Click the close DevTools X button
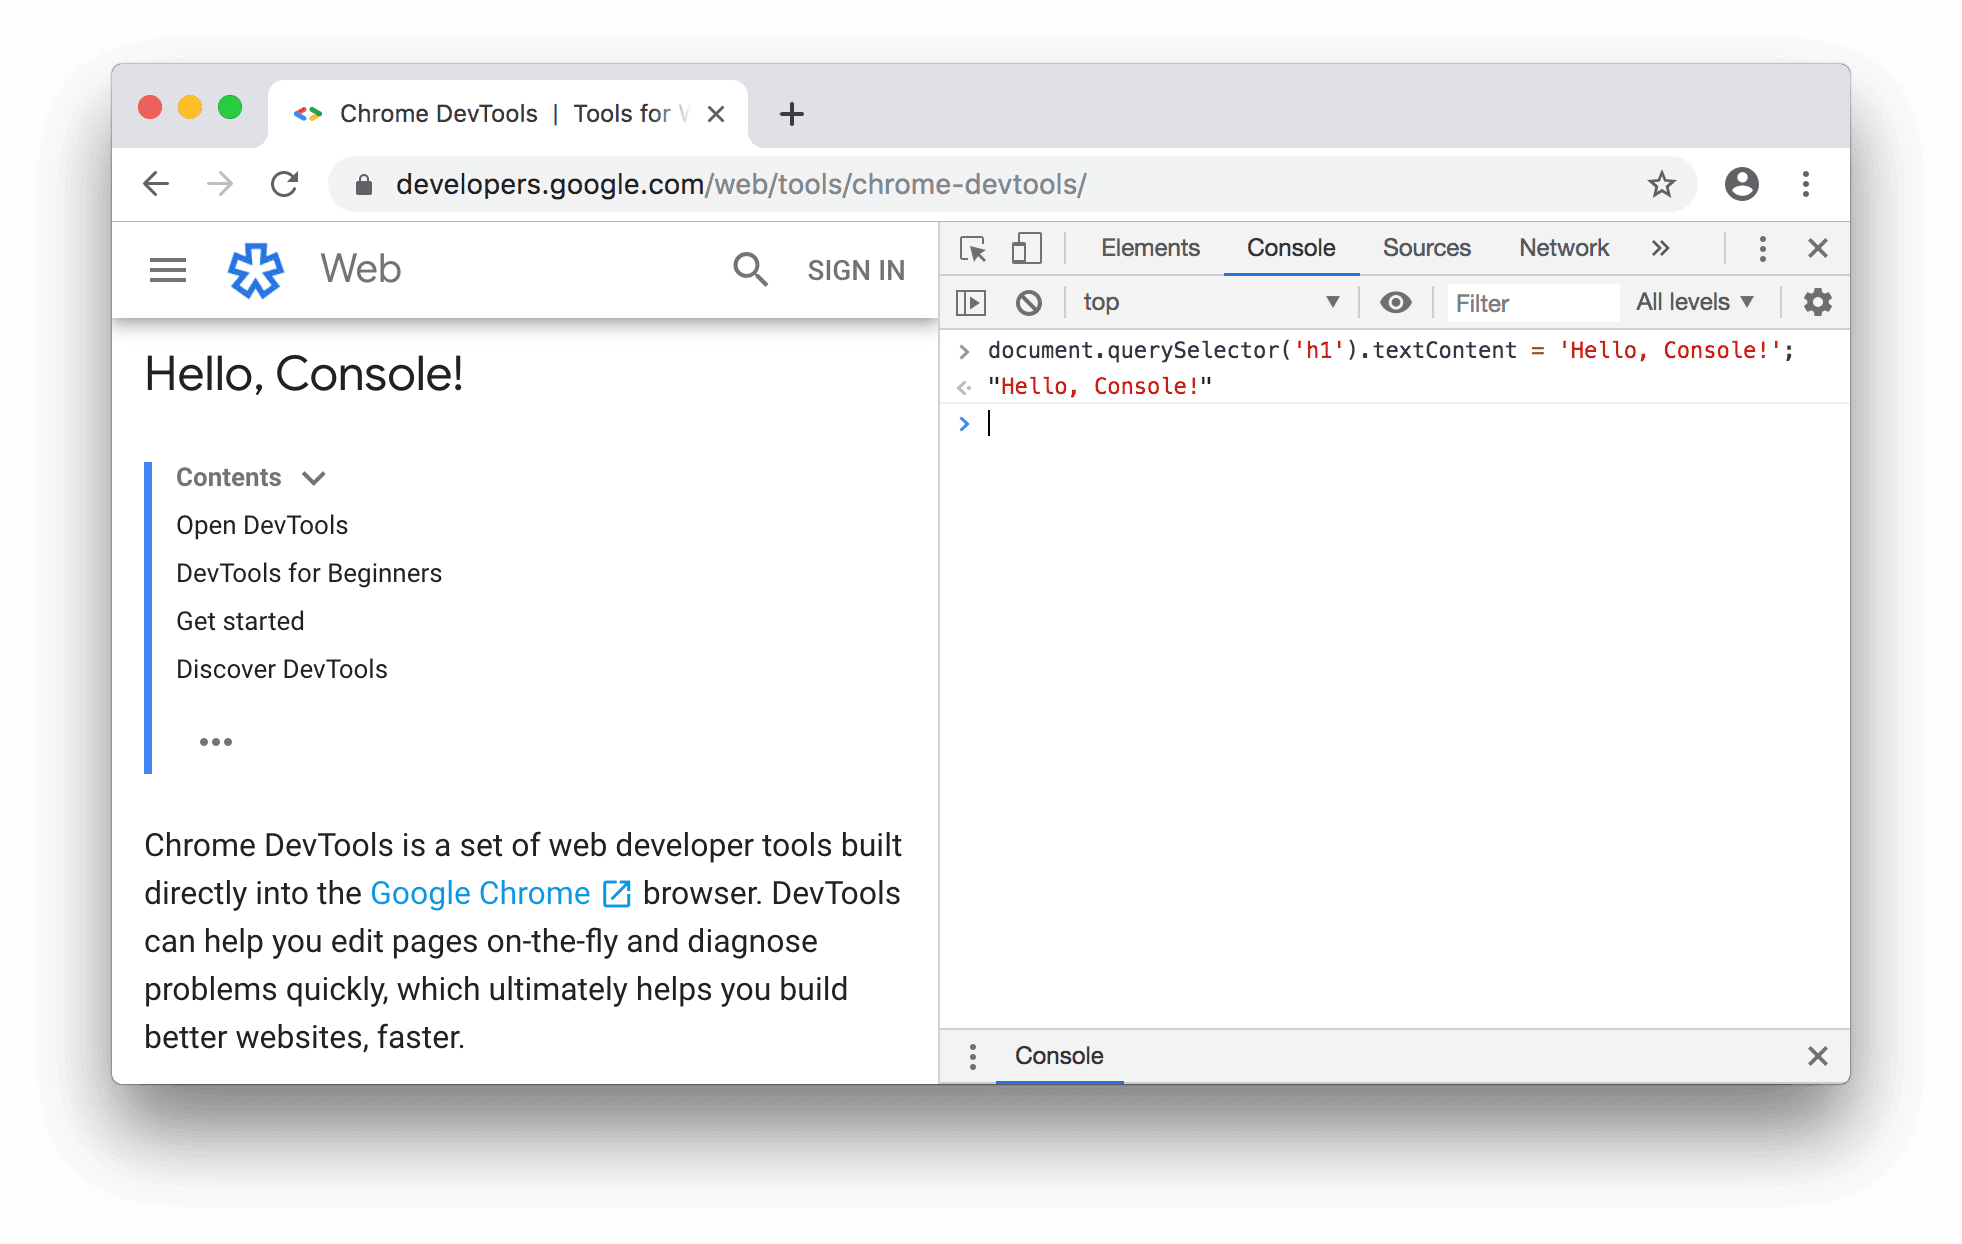This screenshot has height=1244, width=1962. tap(1818, 246)
